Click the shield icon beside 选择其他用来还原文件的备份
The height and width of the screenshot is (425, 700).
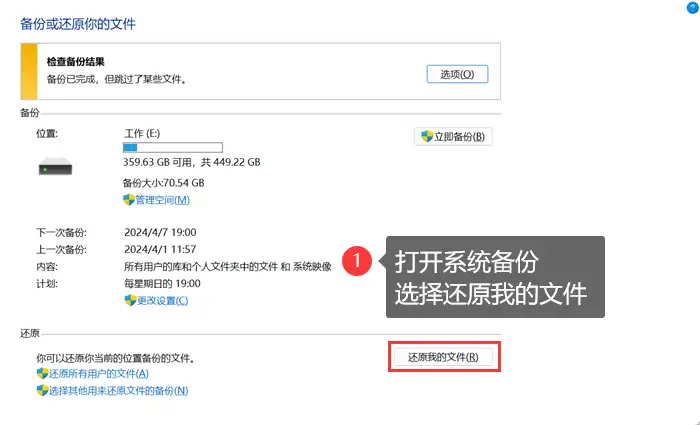pos(42,391)
